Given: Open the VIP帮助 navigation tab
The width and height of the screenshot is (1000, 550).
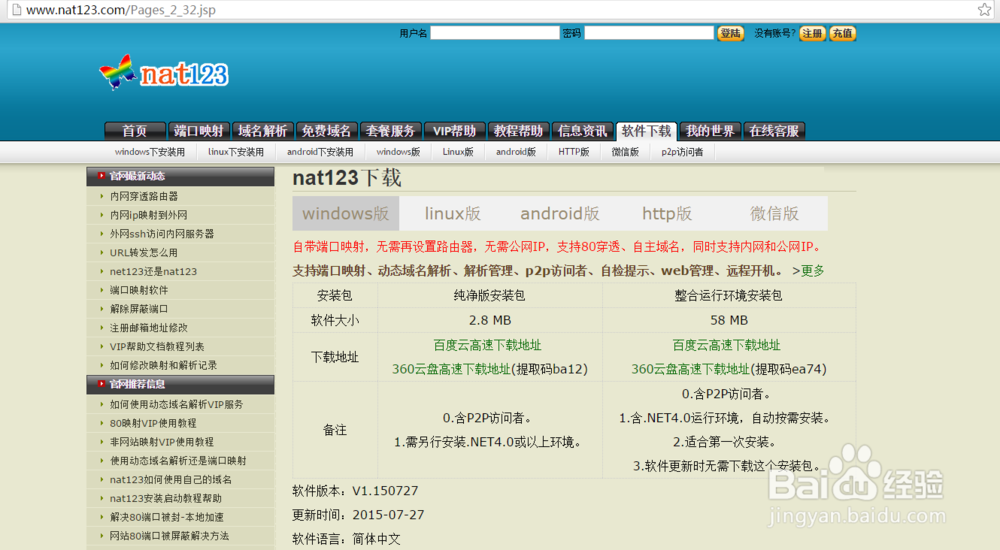Looking at the screenshot, I should click(x=455, y=131).
